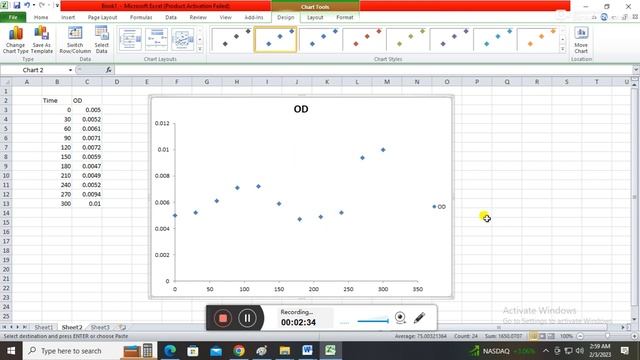Screen dimensions: 640x360
Task: Click the formula bar input
Action: [373, 70]
